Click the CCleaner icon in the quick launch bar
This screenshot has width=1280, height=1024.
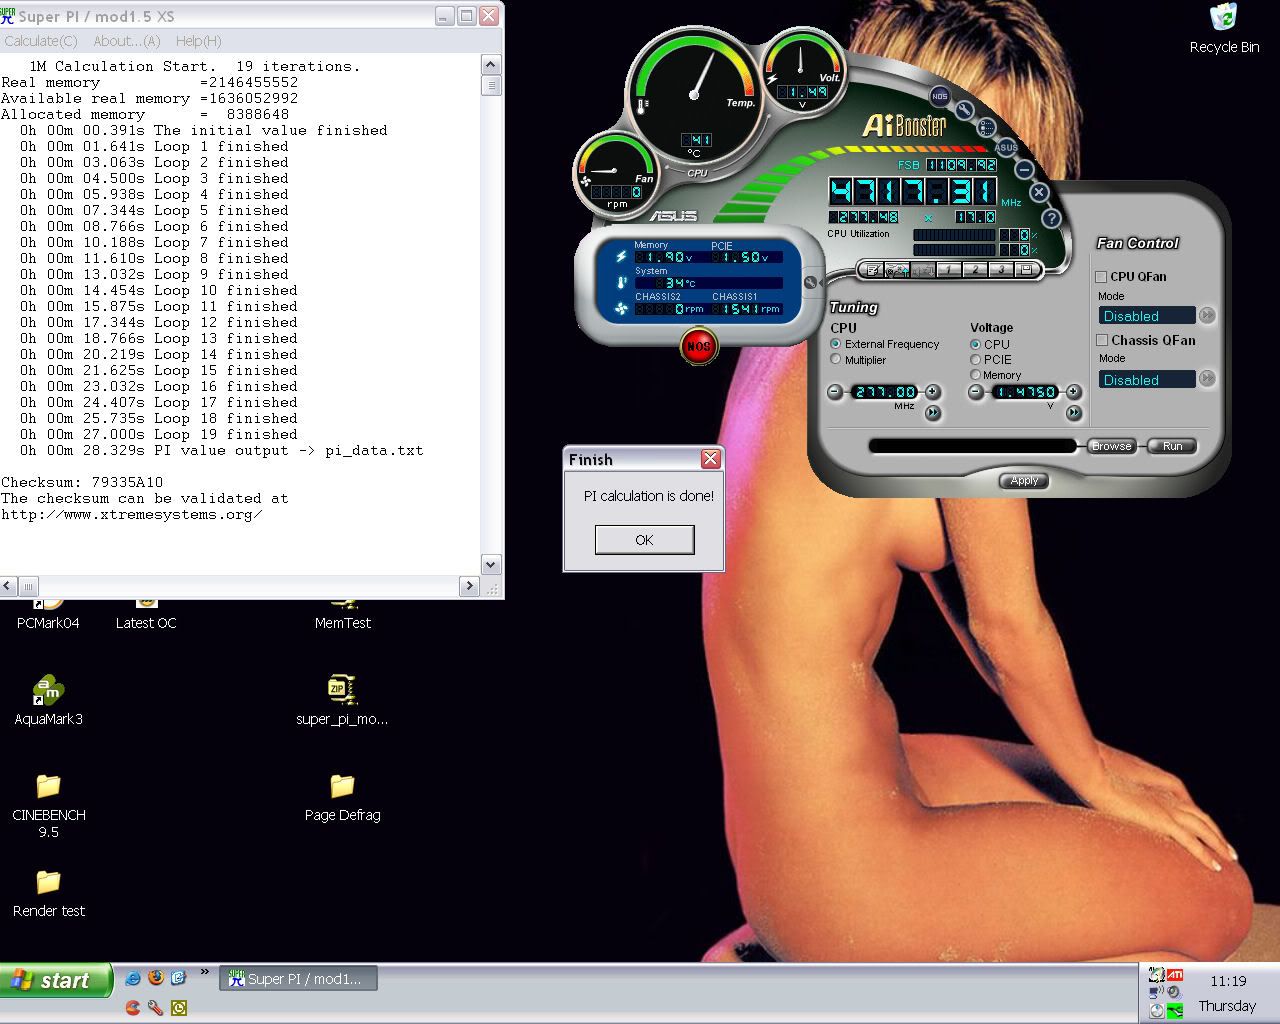tap(133, 1007)
